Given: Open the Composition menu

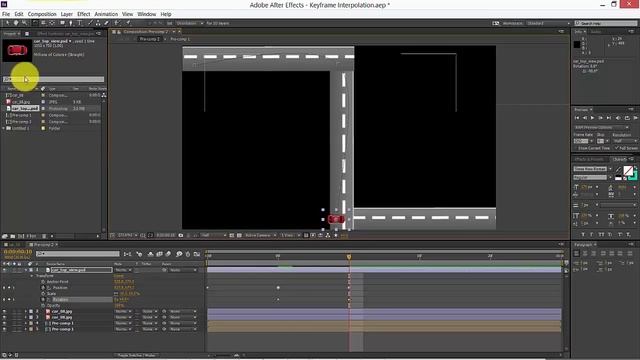Looking at the screenshot, I should tap(42, 14).
